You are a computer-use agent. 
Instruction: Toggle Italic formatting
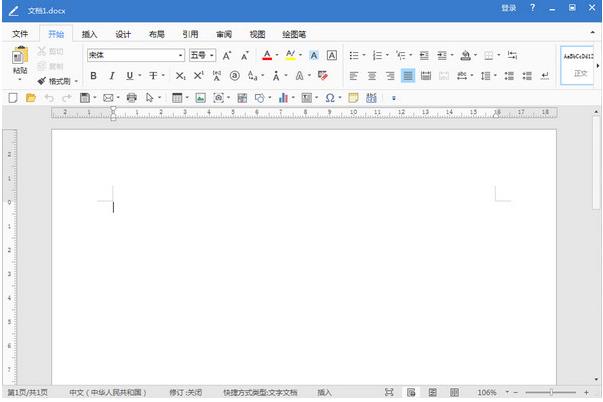click(x=112, y=75)
